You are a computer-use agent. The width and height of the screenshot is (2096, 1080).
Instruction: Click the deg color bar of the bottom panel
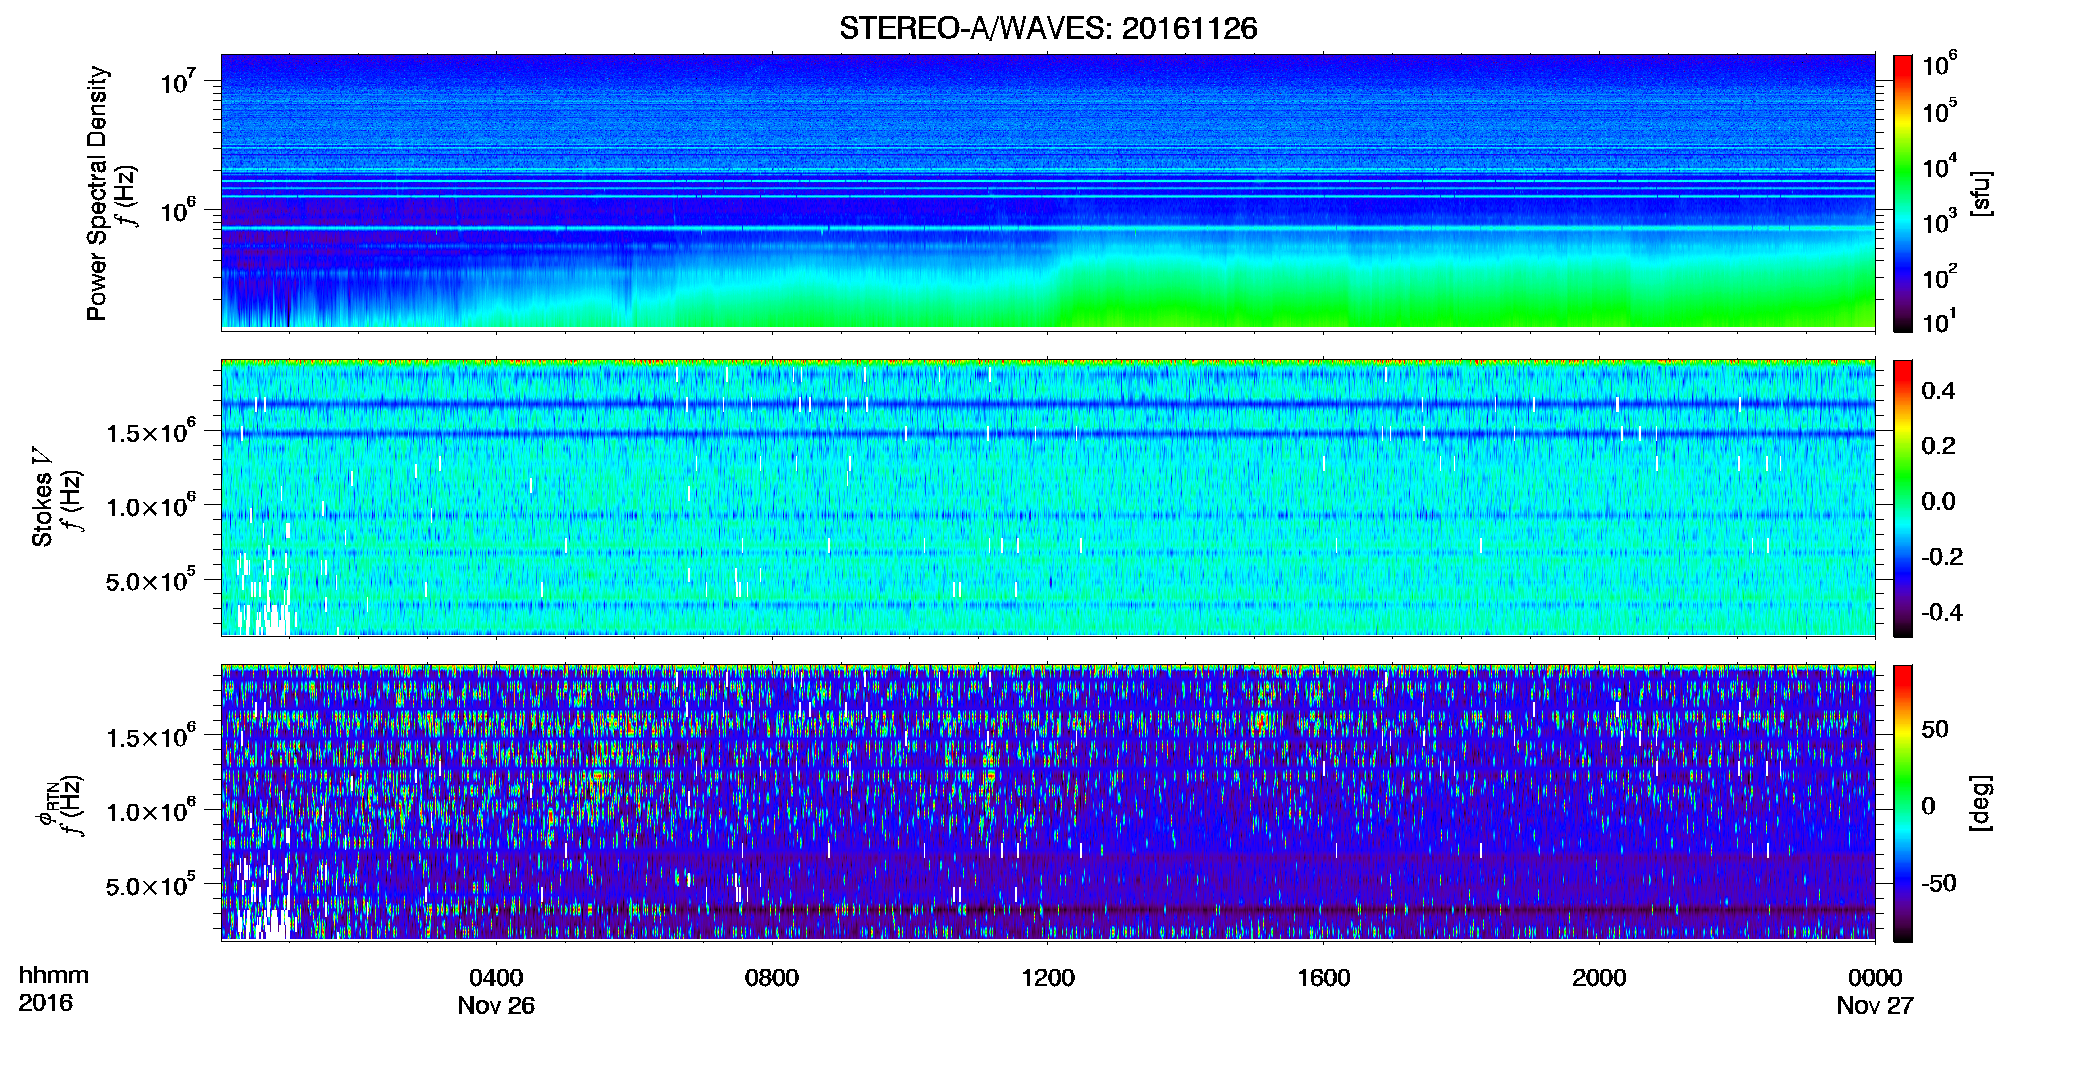[1902, 803]
